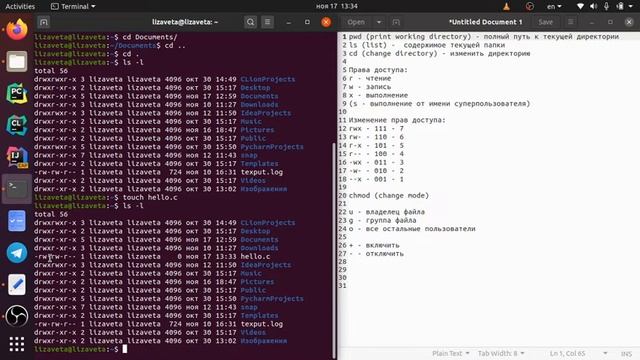Open the blue checklist app in the dock
This screenshot has width=640, height=360.
click(x=17, y=221)
